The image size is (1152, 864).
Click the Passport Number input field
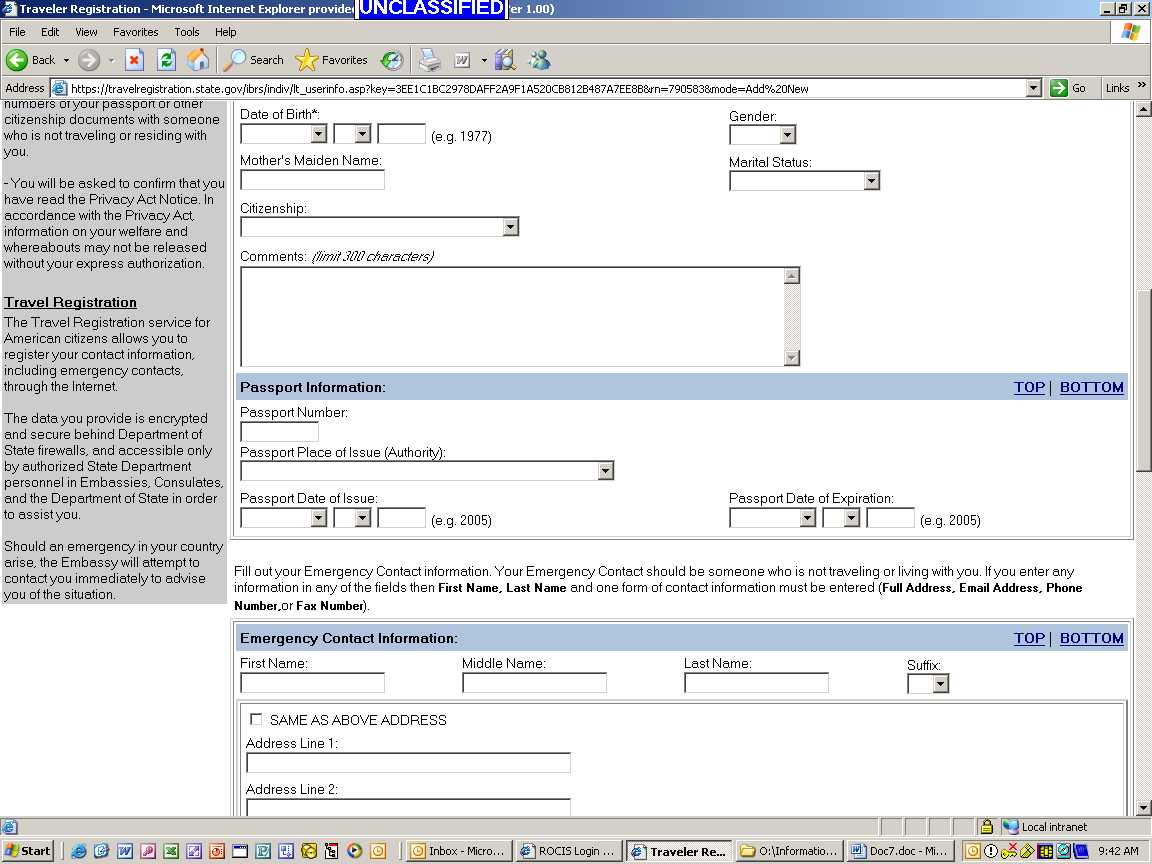tap(279, 432)
